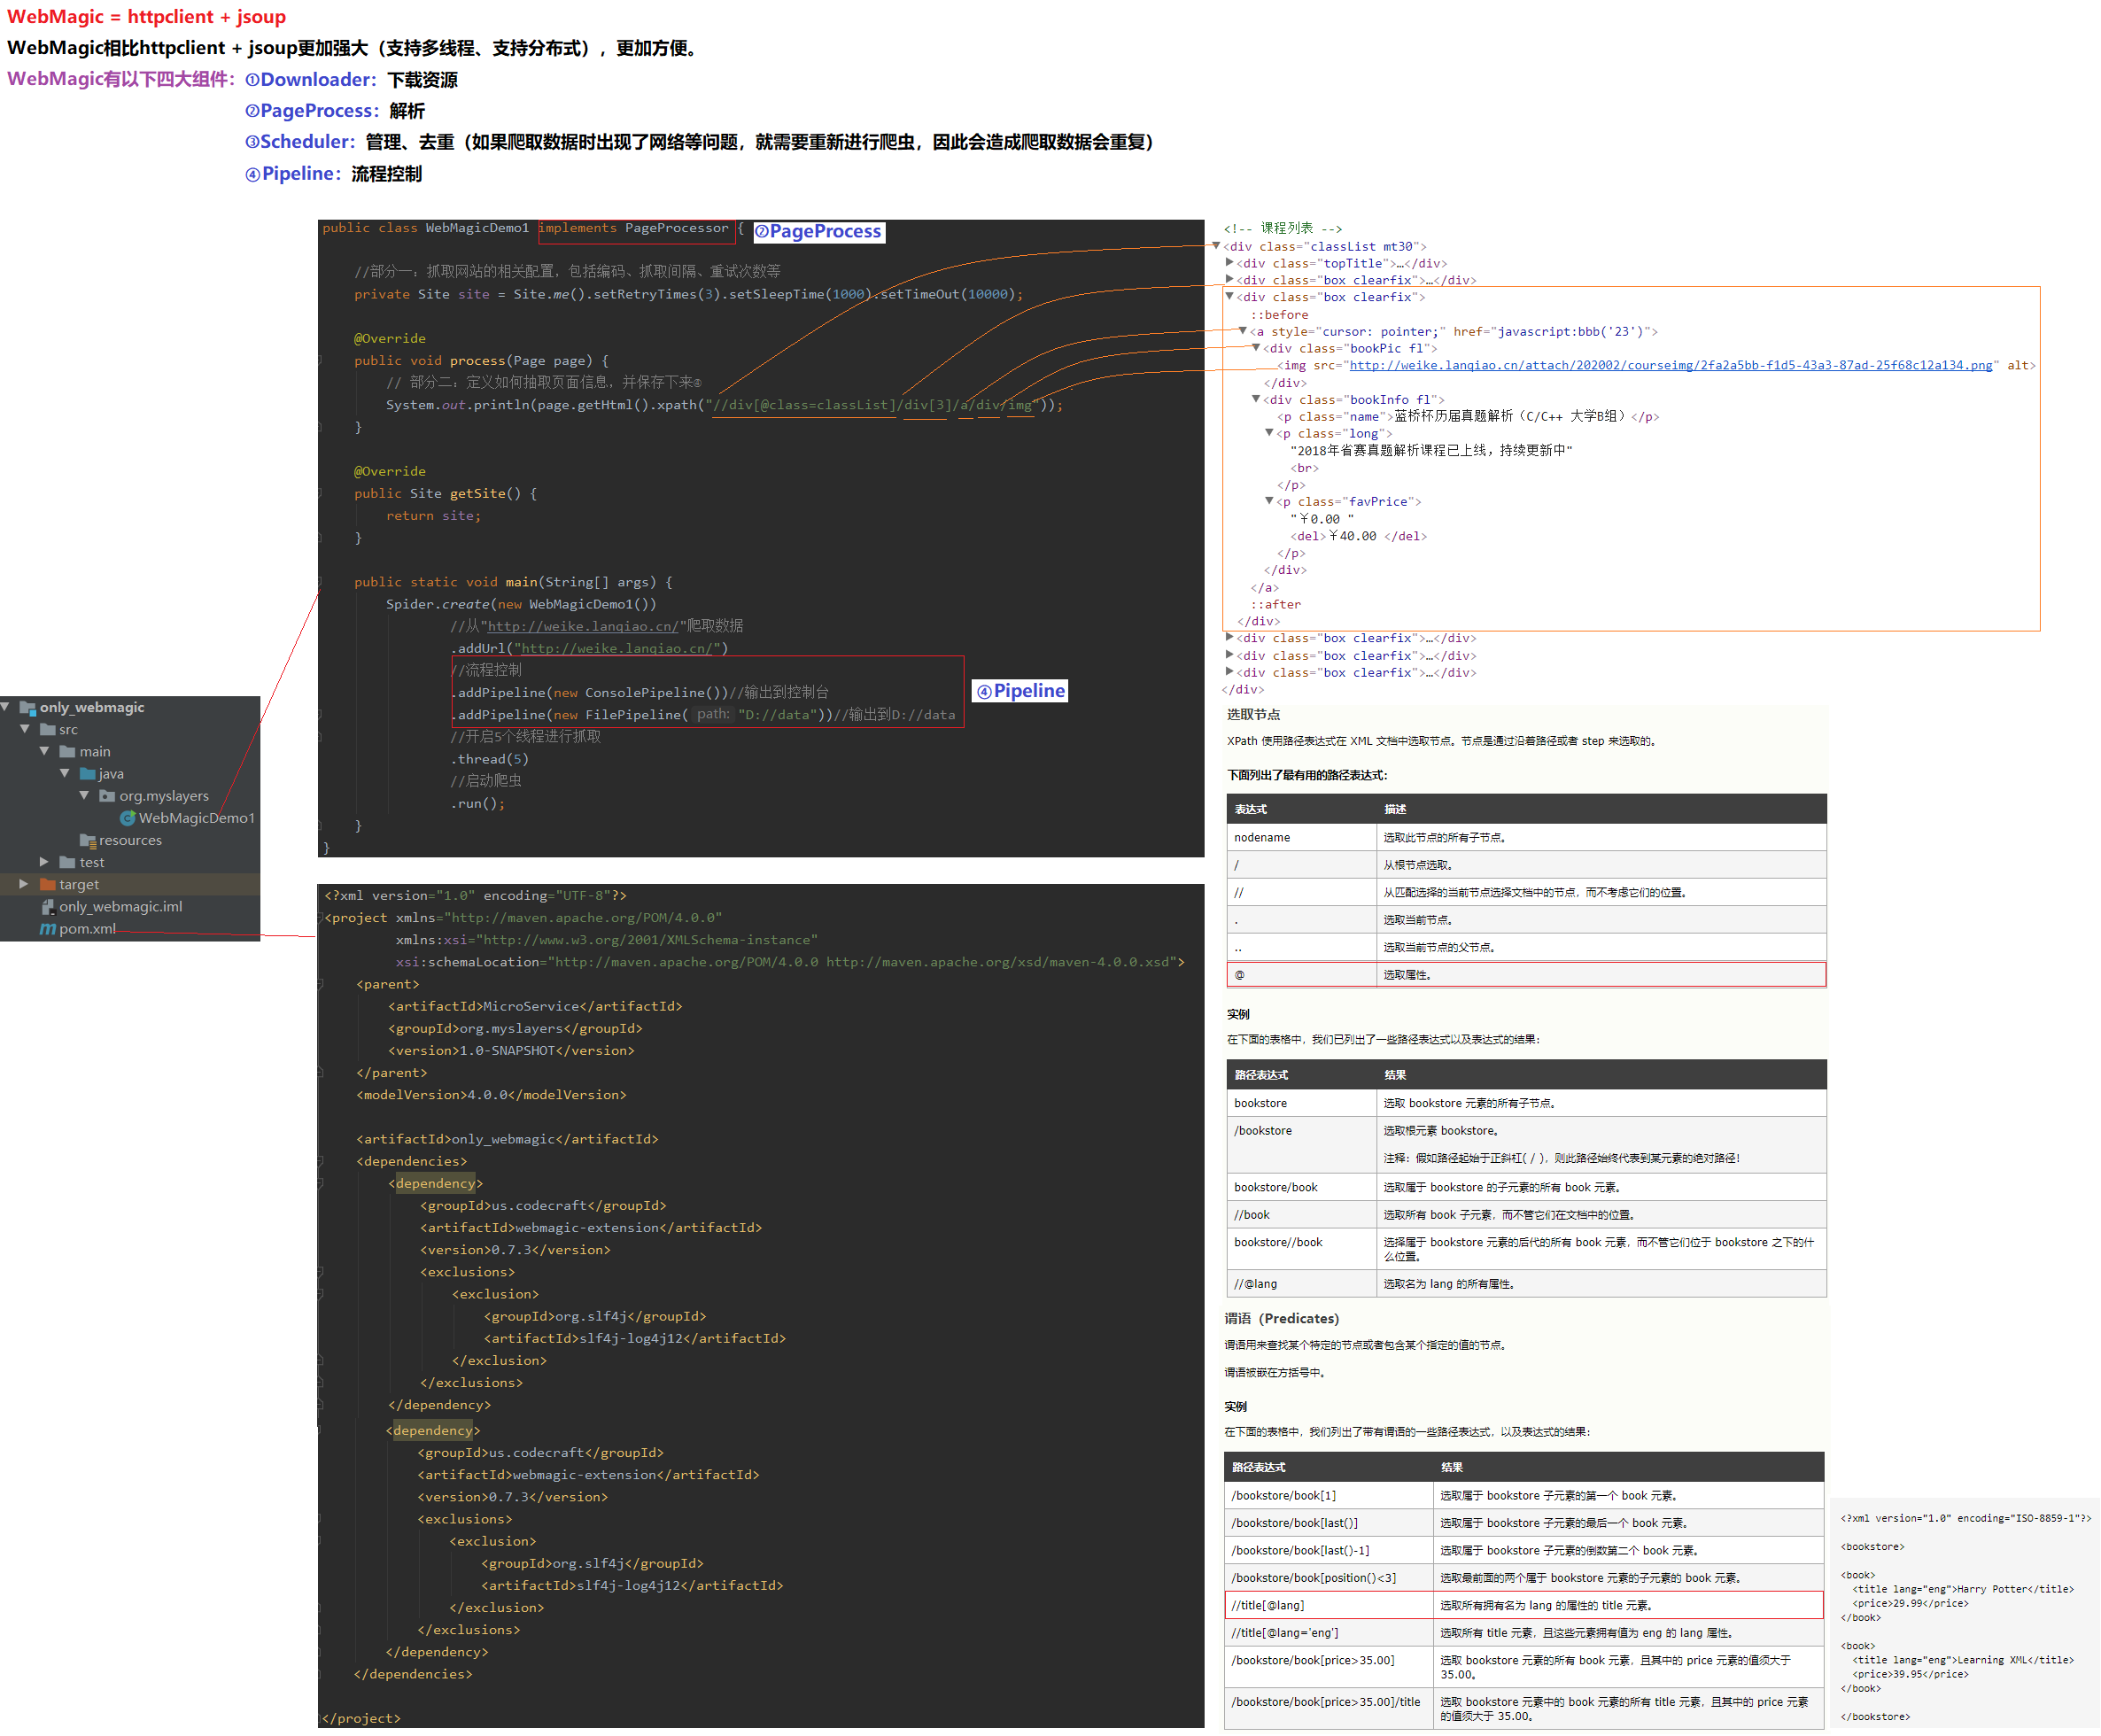Click the only_webmagic module folder icon
Viewport: 2101px width, 1736px height.
(27, 707)
